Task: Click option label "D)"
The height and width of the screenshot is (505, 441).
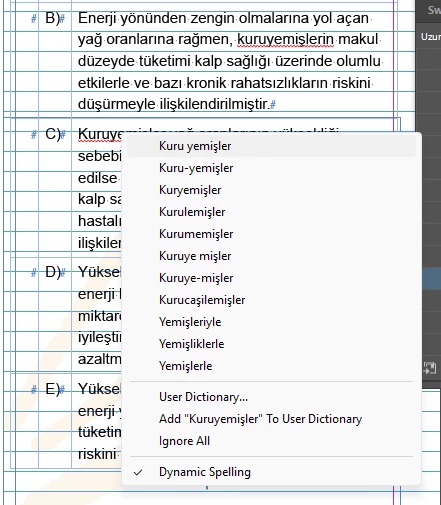Action: 53,272
